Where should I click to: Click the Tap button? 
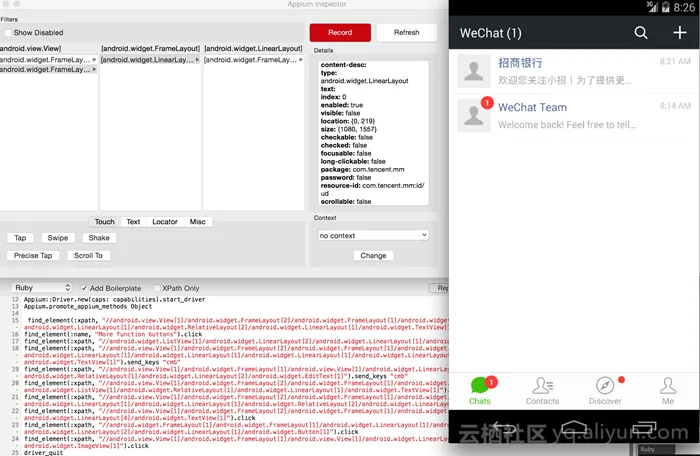coord(20,238)
